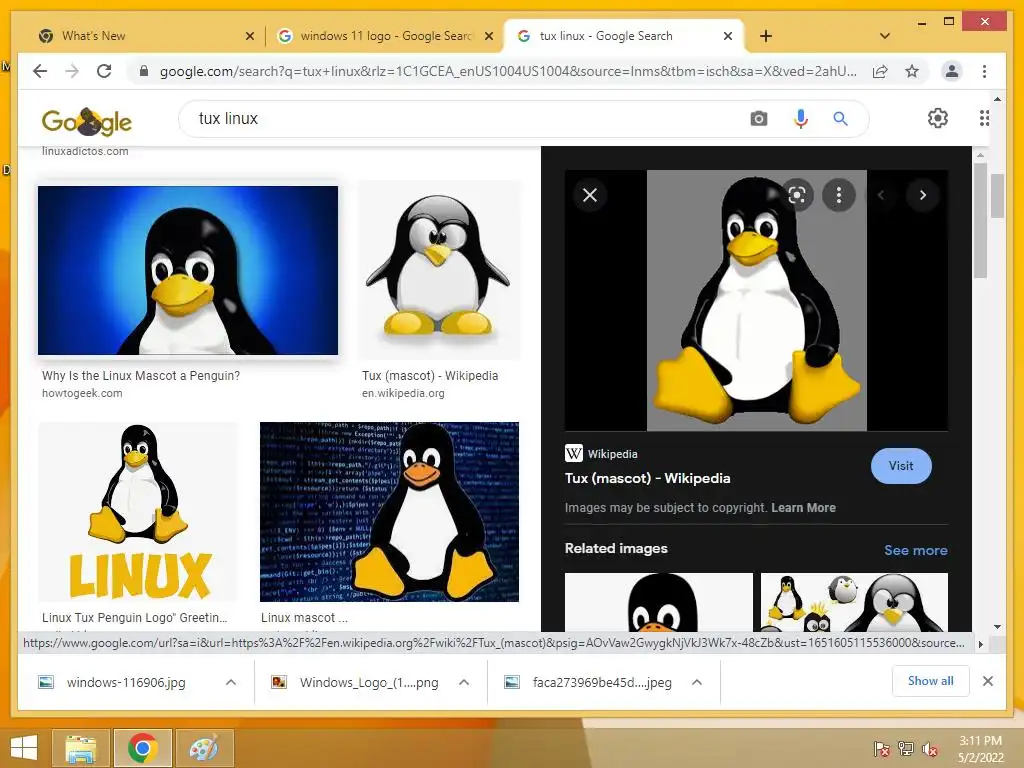View site info lock icon
This screenshot has height=768, width=1024.
pyautogui.click(x=144, y=71)
